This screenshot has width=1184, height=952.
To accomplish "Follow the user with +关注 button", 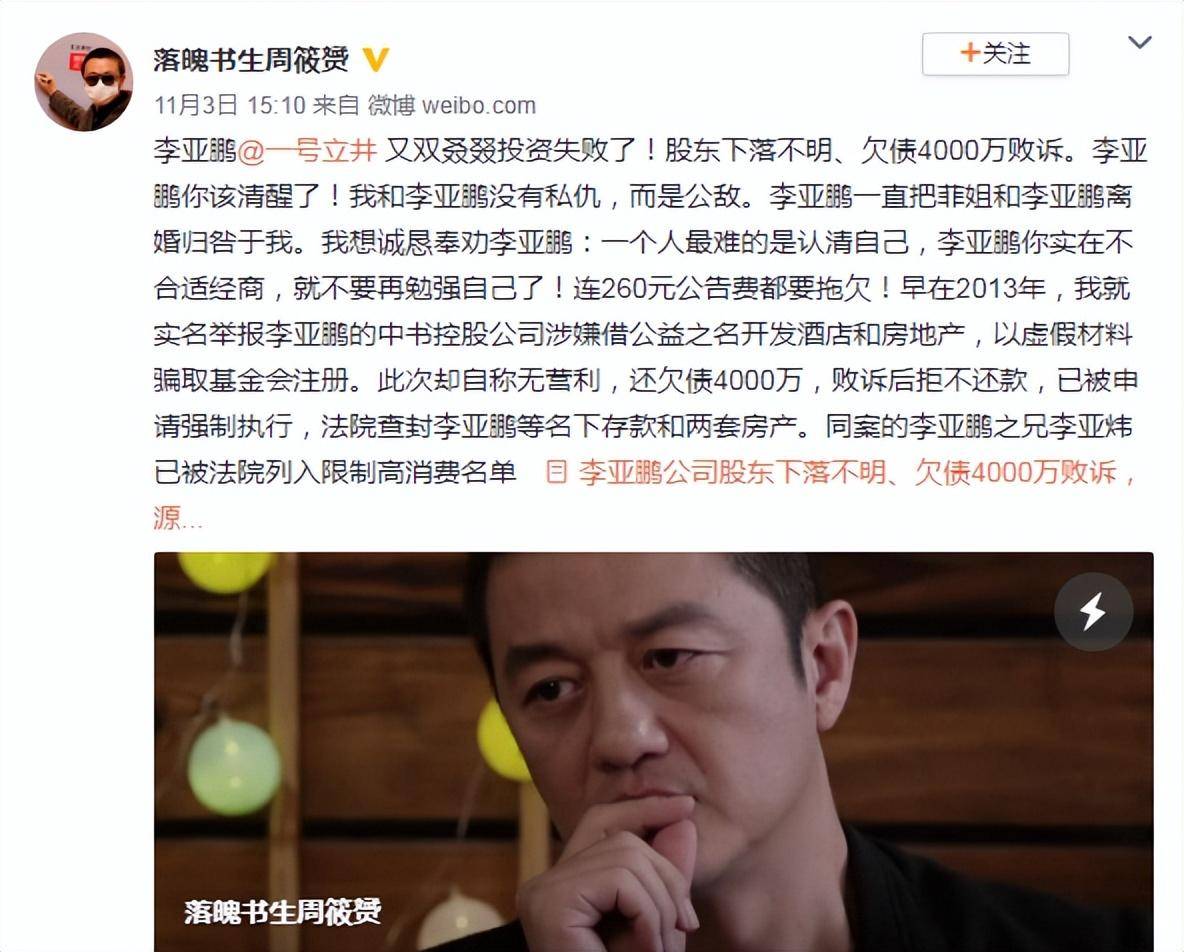I will click(995, 54).
